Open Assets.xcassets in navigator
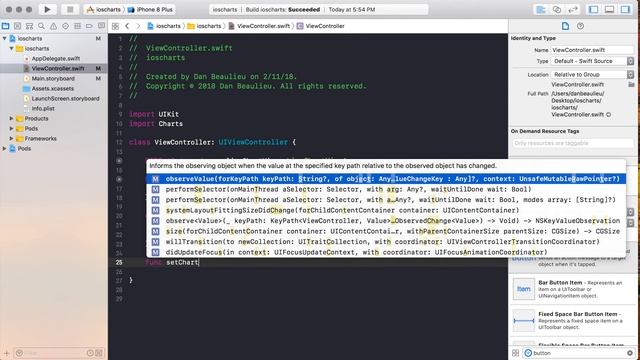This screenshot has height=360, width=640. (x=53, y=89)
